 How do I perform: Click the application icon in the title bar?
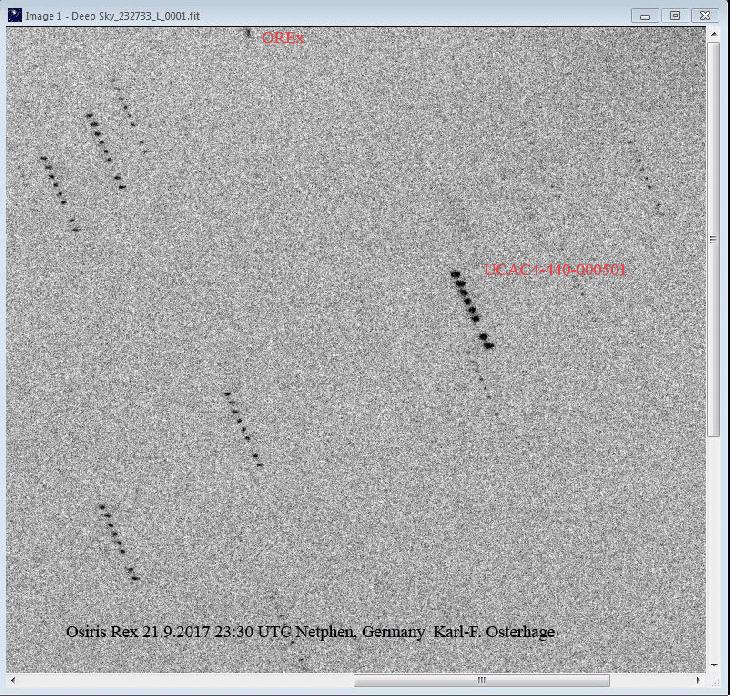14,15
